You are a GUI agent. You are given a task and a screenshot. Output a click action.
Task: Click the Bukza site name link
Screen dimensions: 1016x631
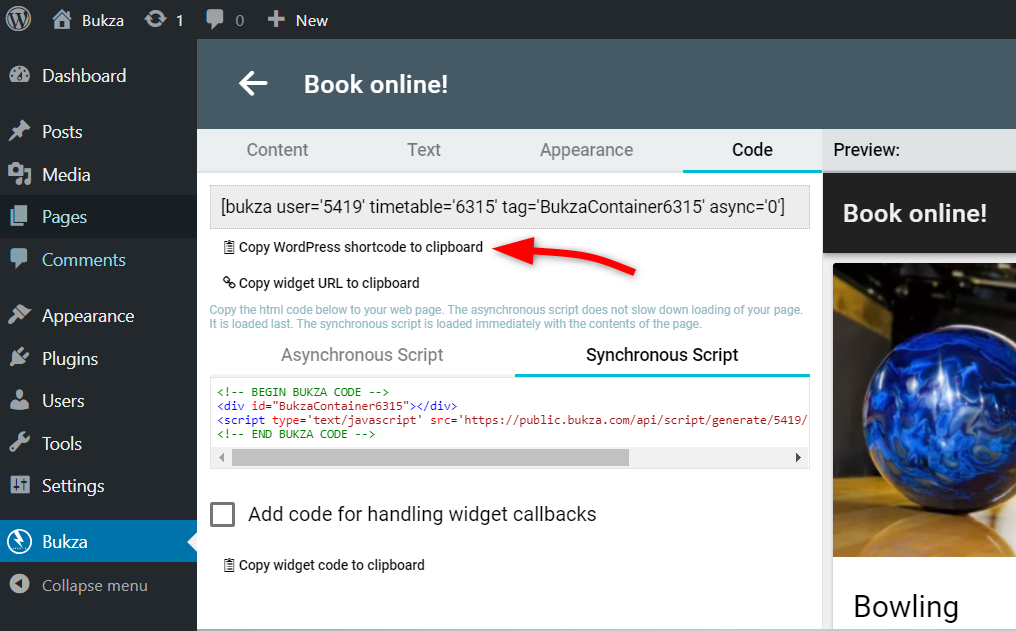(x=102, y=21)
